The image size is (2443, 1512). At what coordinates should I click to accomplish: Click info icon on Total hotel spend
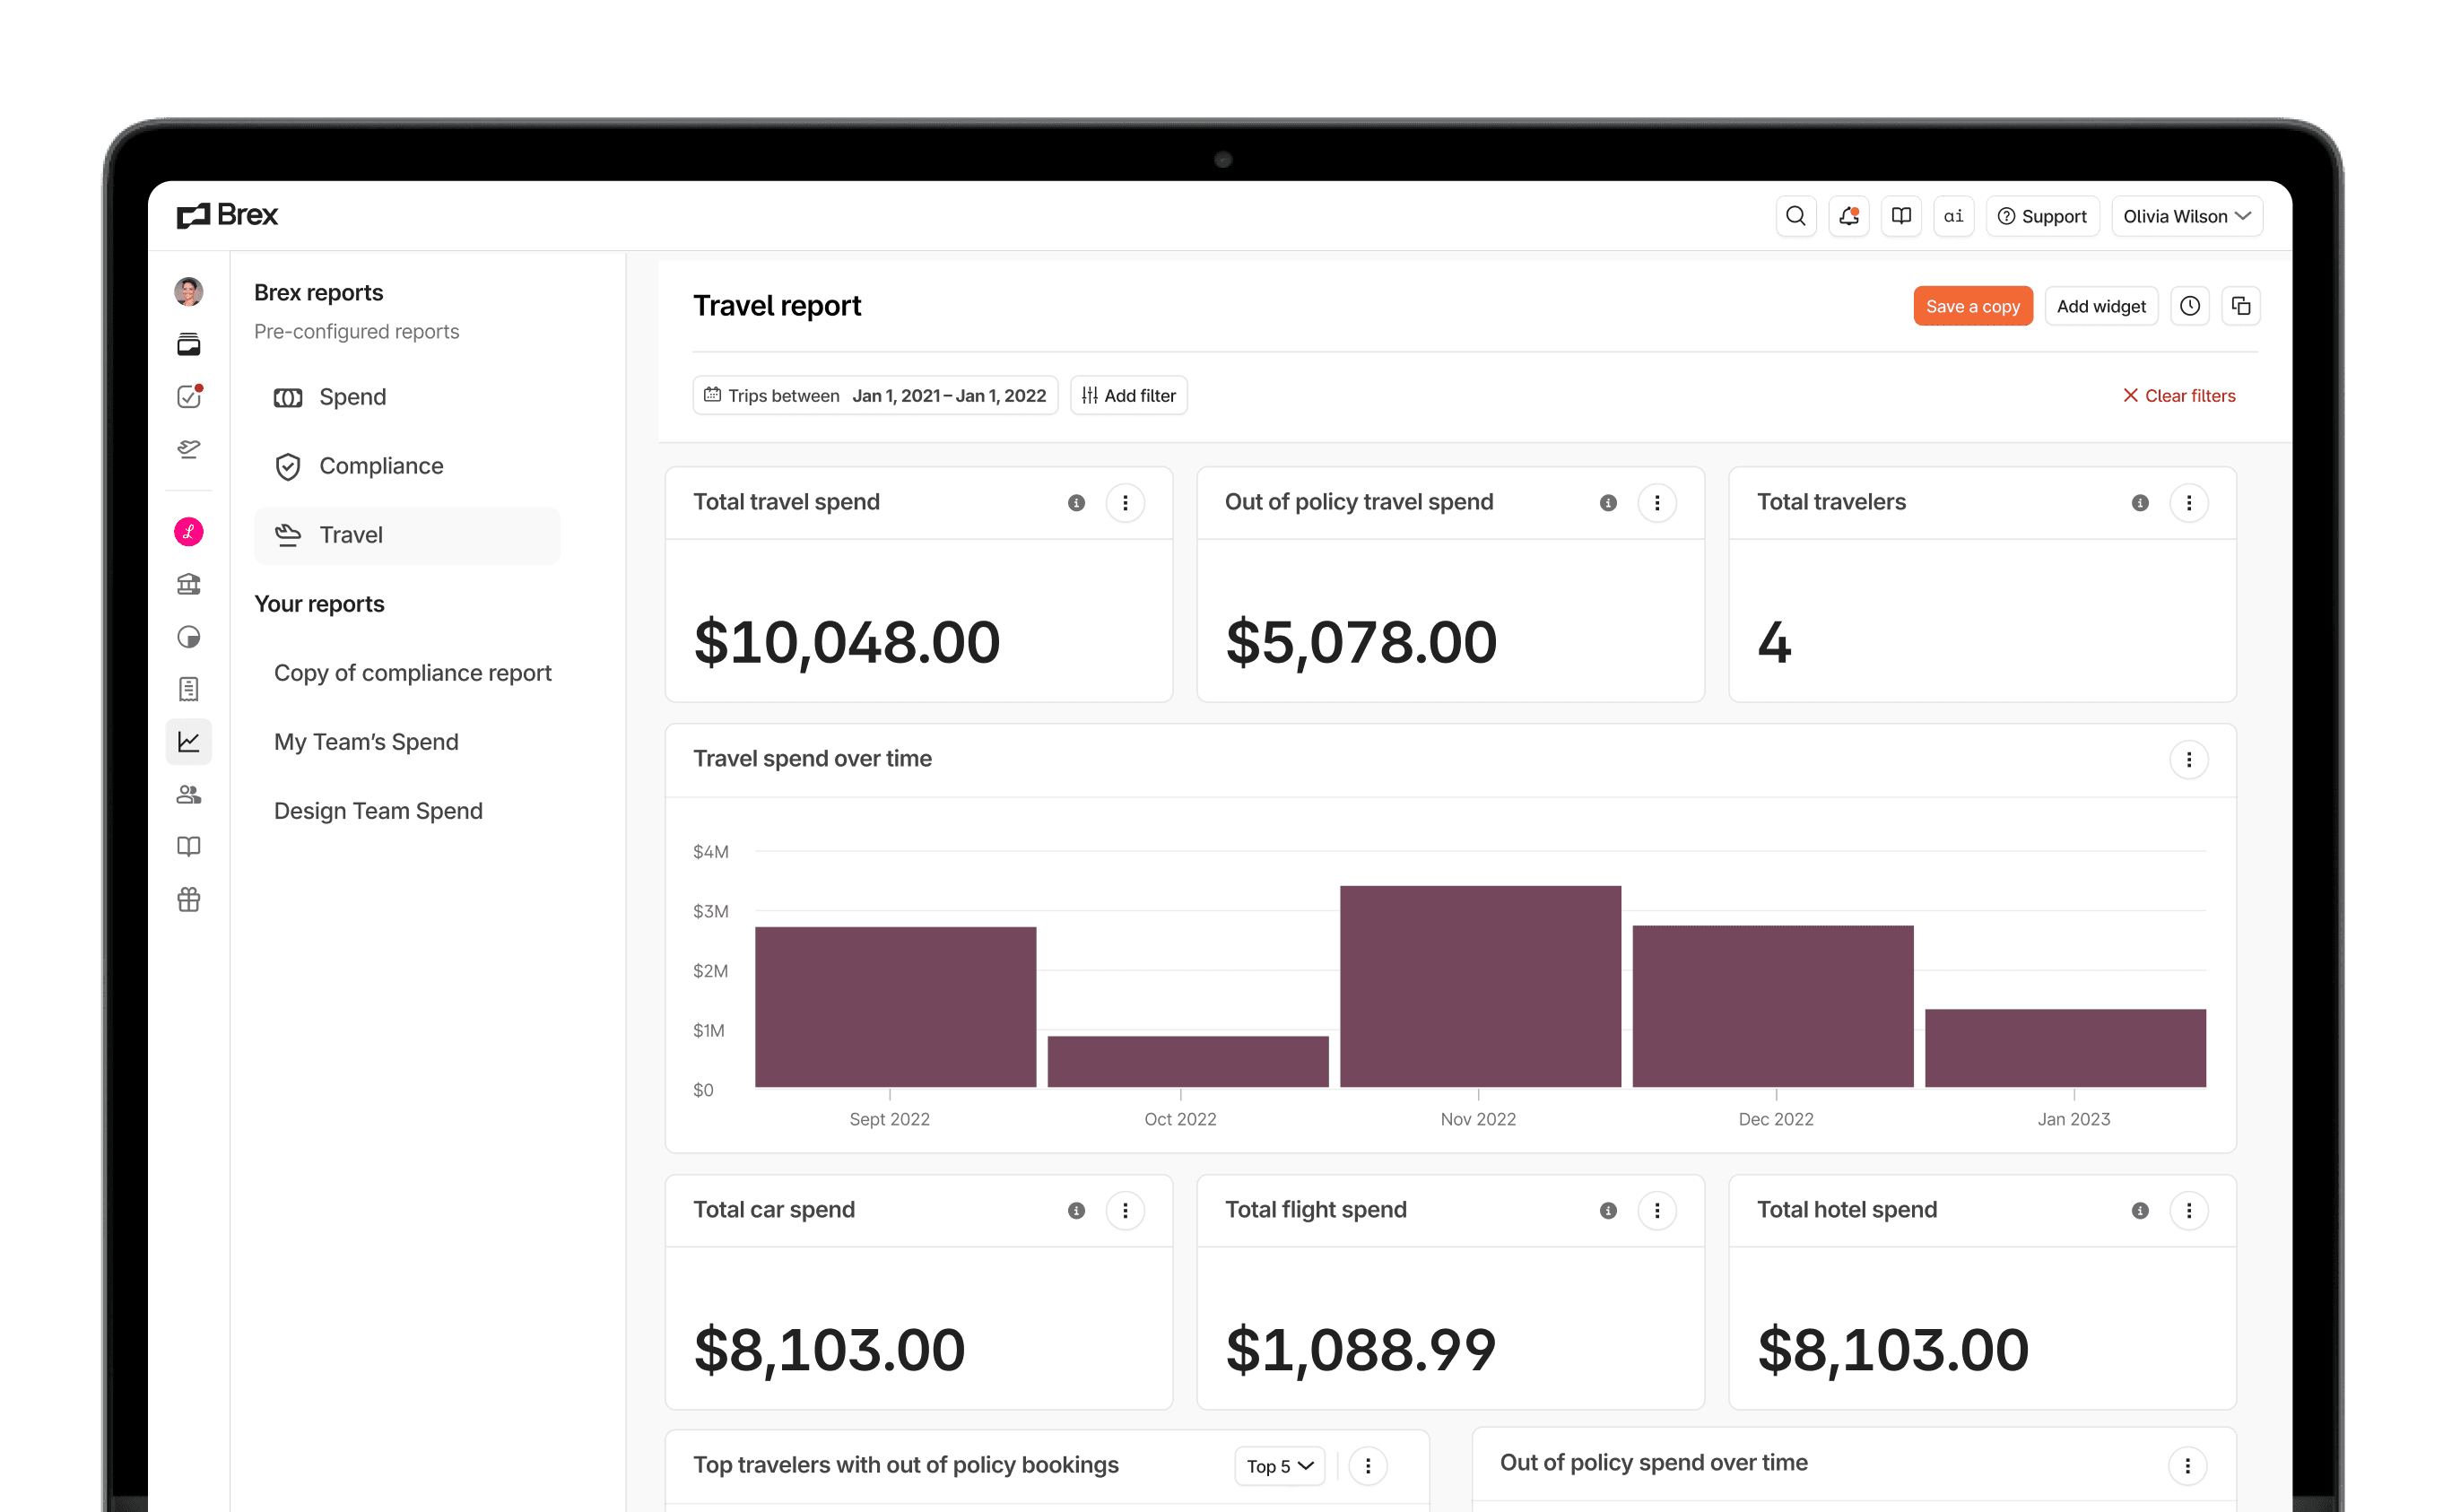(x=2139, y=1210)
